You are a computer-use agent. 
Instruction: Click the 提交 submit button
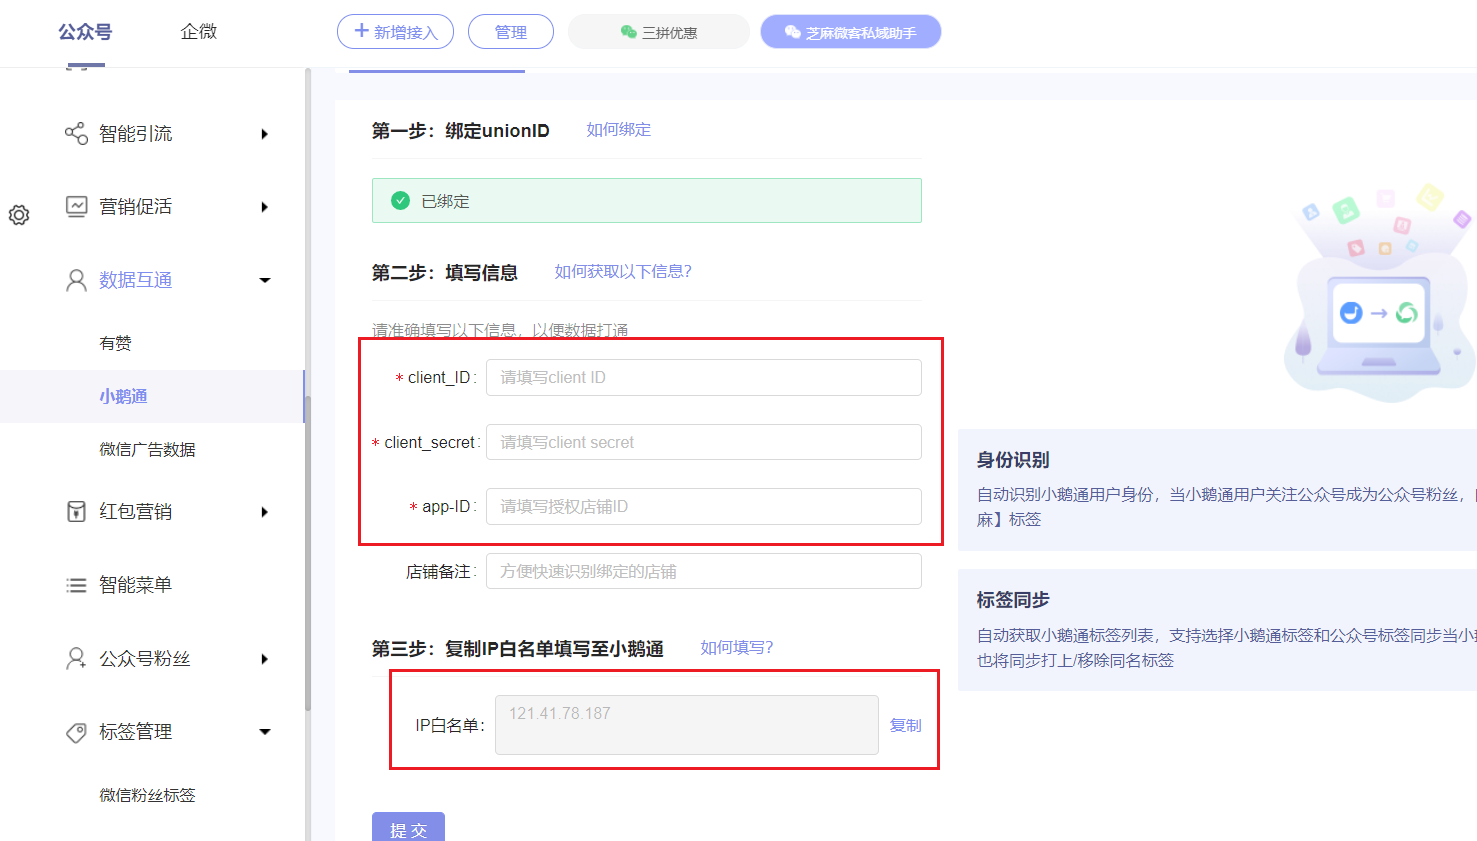click(408, 828)
